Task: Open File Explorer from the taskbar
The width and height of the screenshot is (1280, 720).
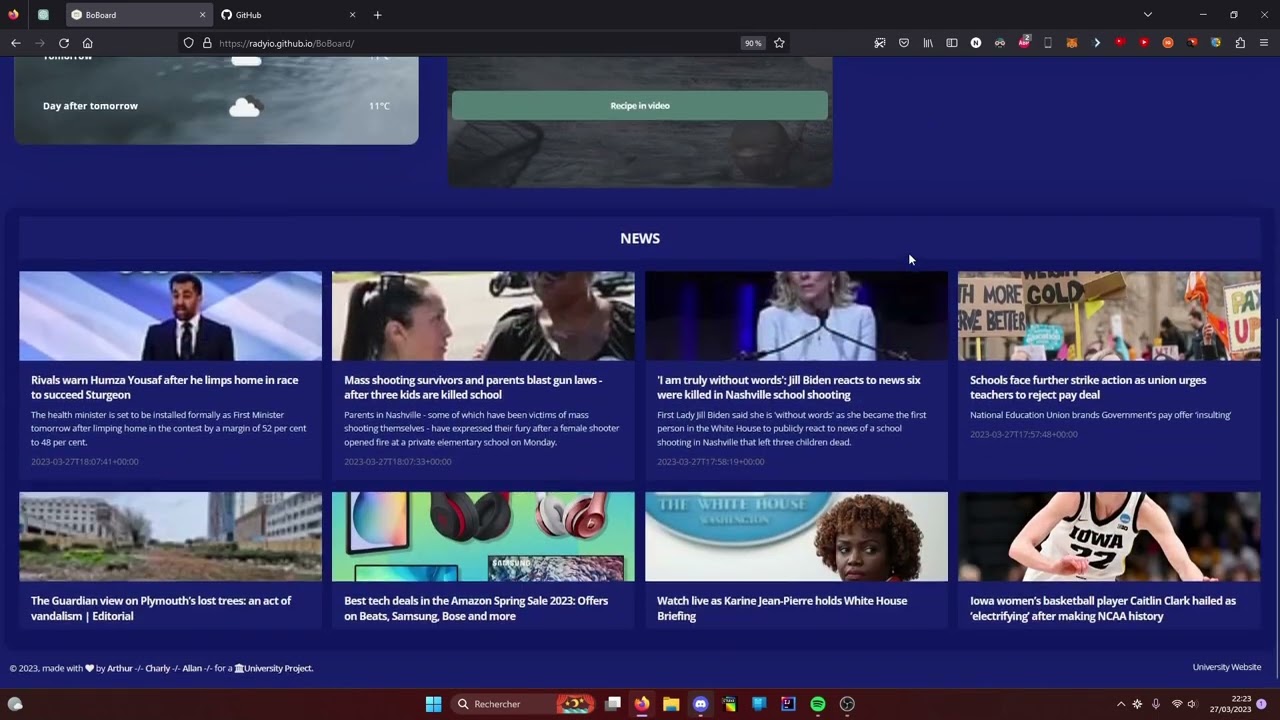Action: pos(671,704)
